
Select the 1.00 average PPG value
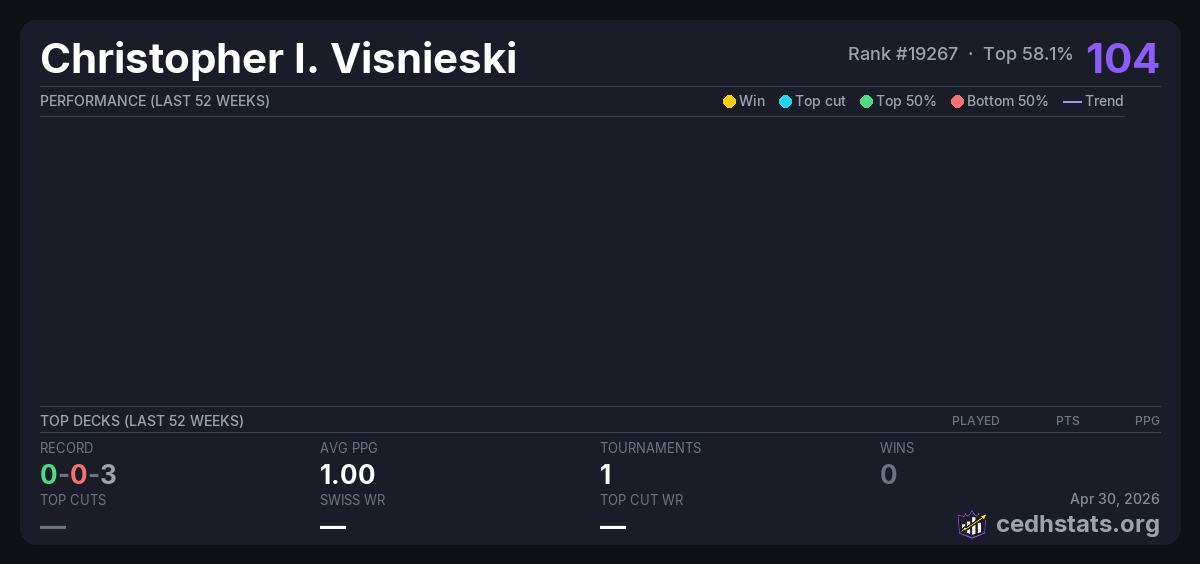347,474
